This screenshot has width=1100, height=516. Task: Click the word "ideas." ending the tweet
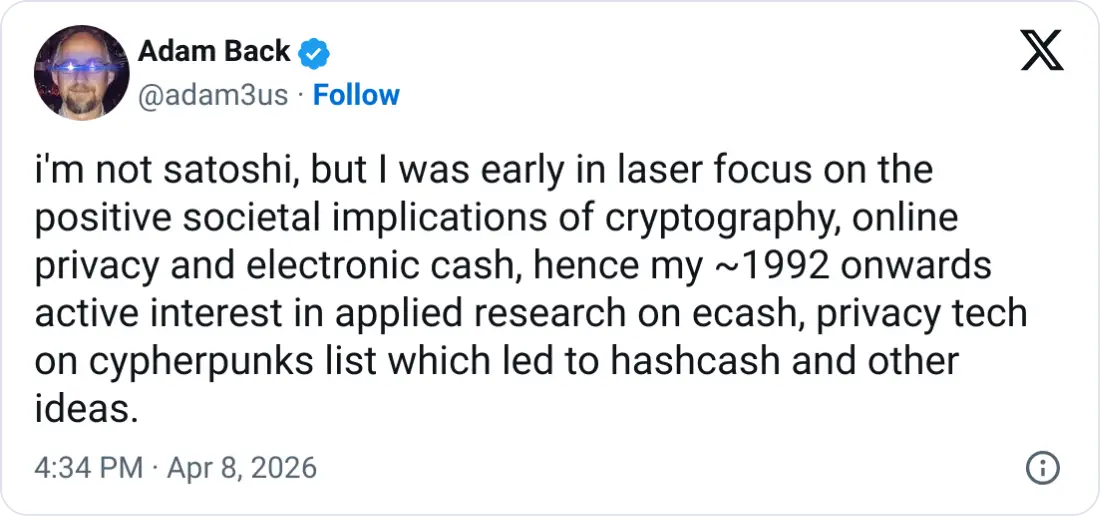coord(86,407)
